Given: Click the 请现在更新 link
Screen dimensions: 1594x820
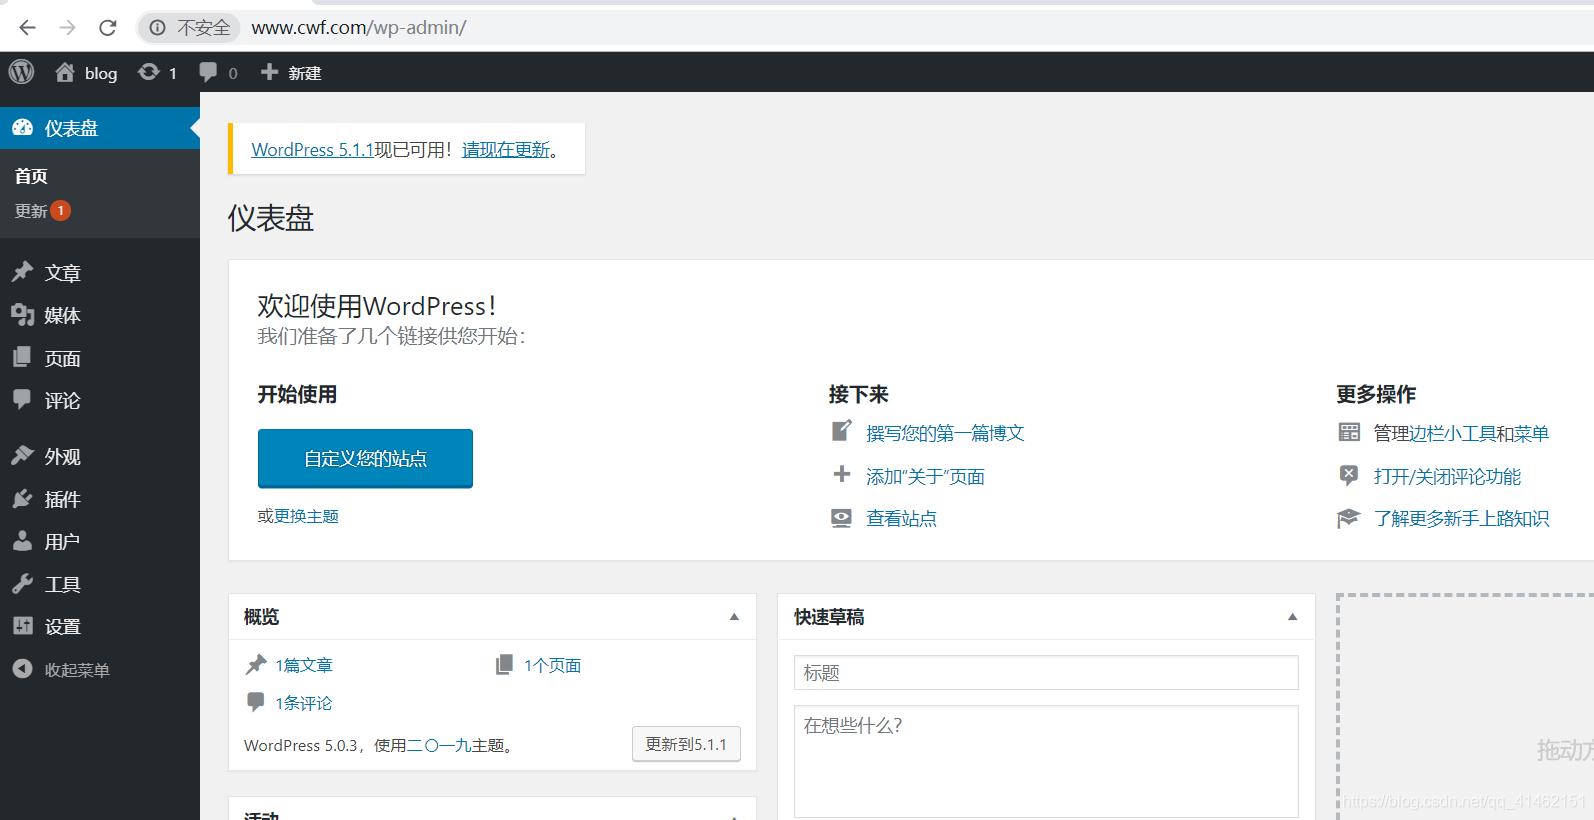Looking at the screenshot, I should pos(506,149).
